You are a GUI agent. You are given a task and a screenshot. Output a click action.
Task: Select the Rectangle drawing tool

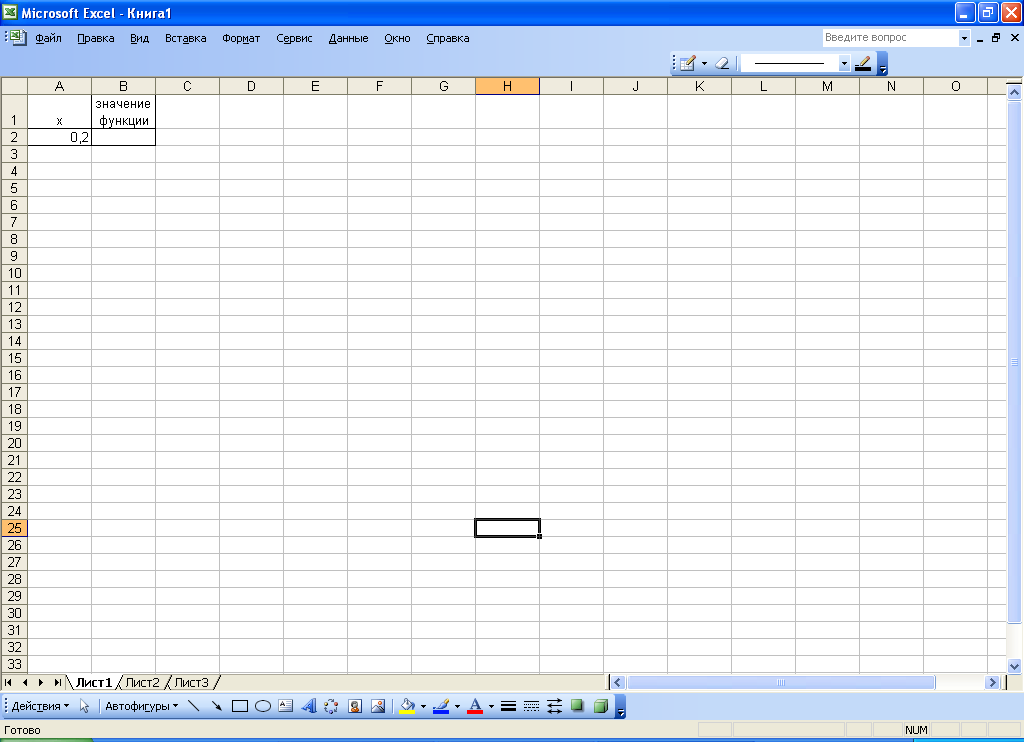tap(240, 706)
